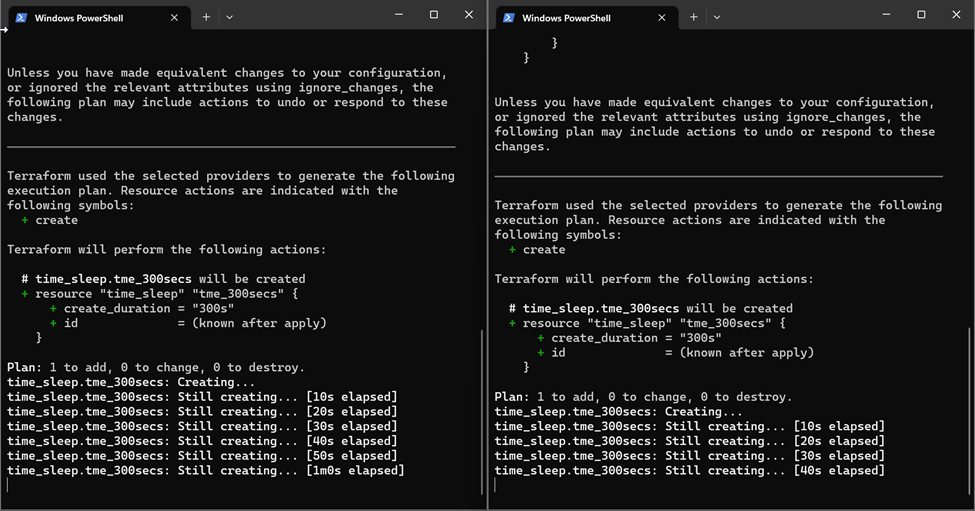Click '[40s elapsed]' line in right window
Image resolution: width=975 pixels, height=511 pixels.
[690, 471]
